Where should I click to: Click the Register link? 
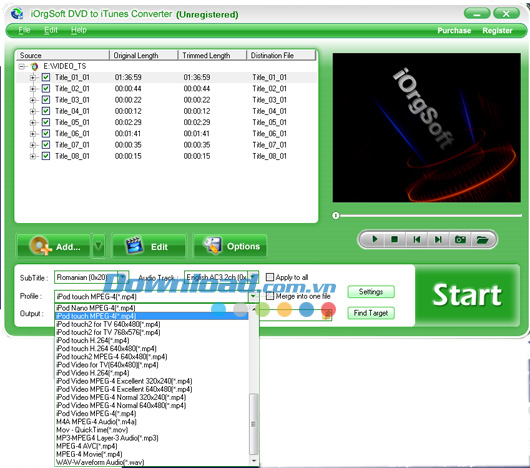pyautogui.click(x=497, y=30)
